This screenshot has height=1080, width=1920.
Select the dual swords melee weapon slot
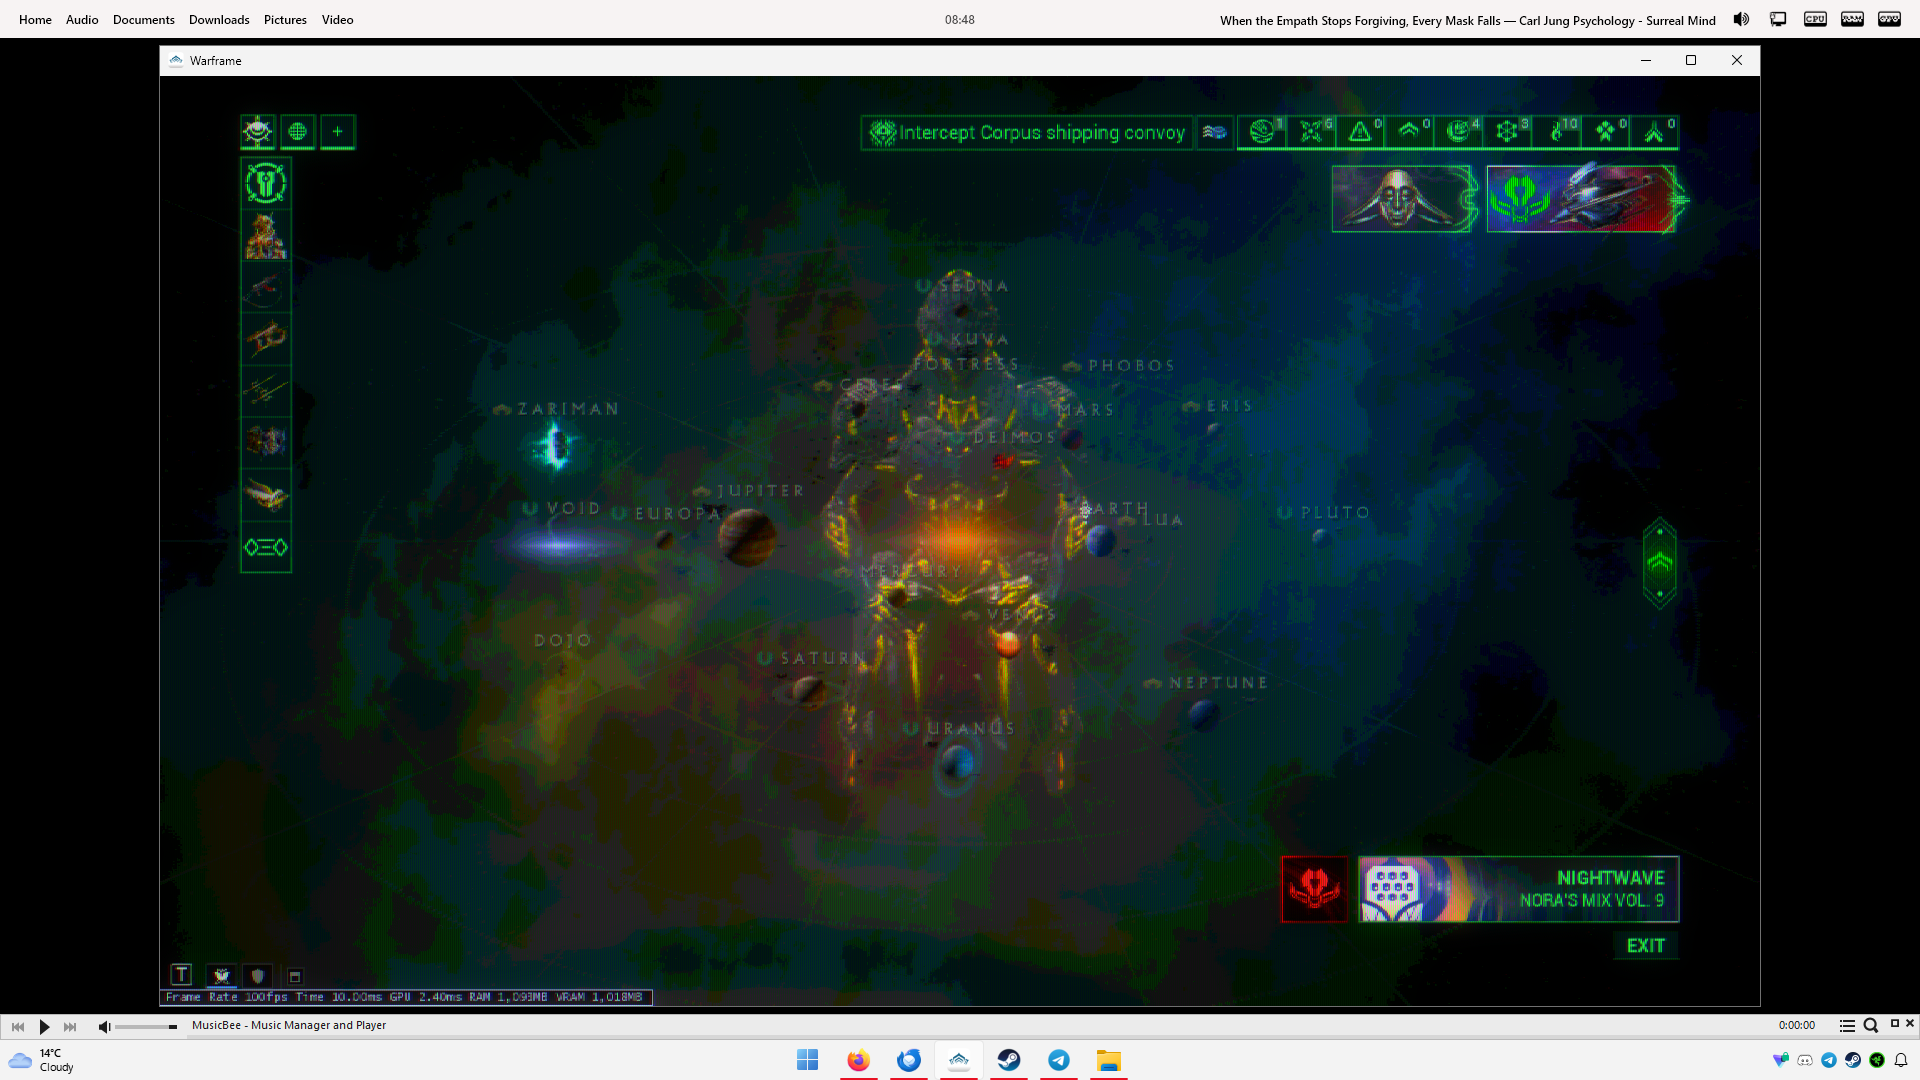tap(266, 392)
